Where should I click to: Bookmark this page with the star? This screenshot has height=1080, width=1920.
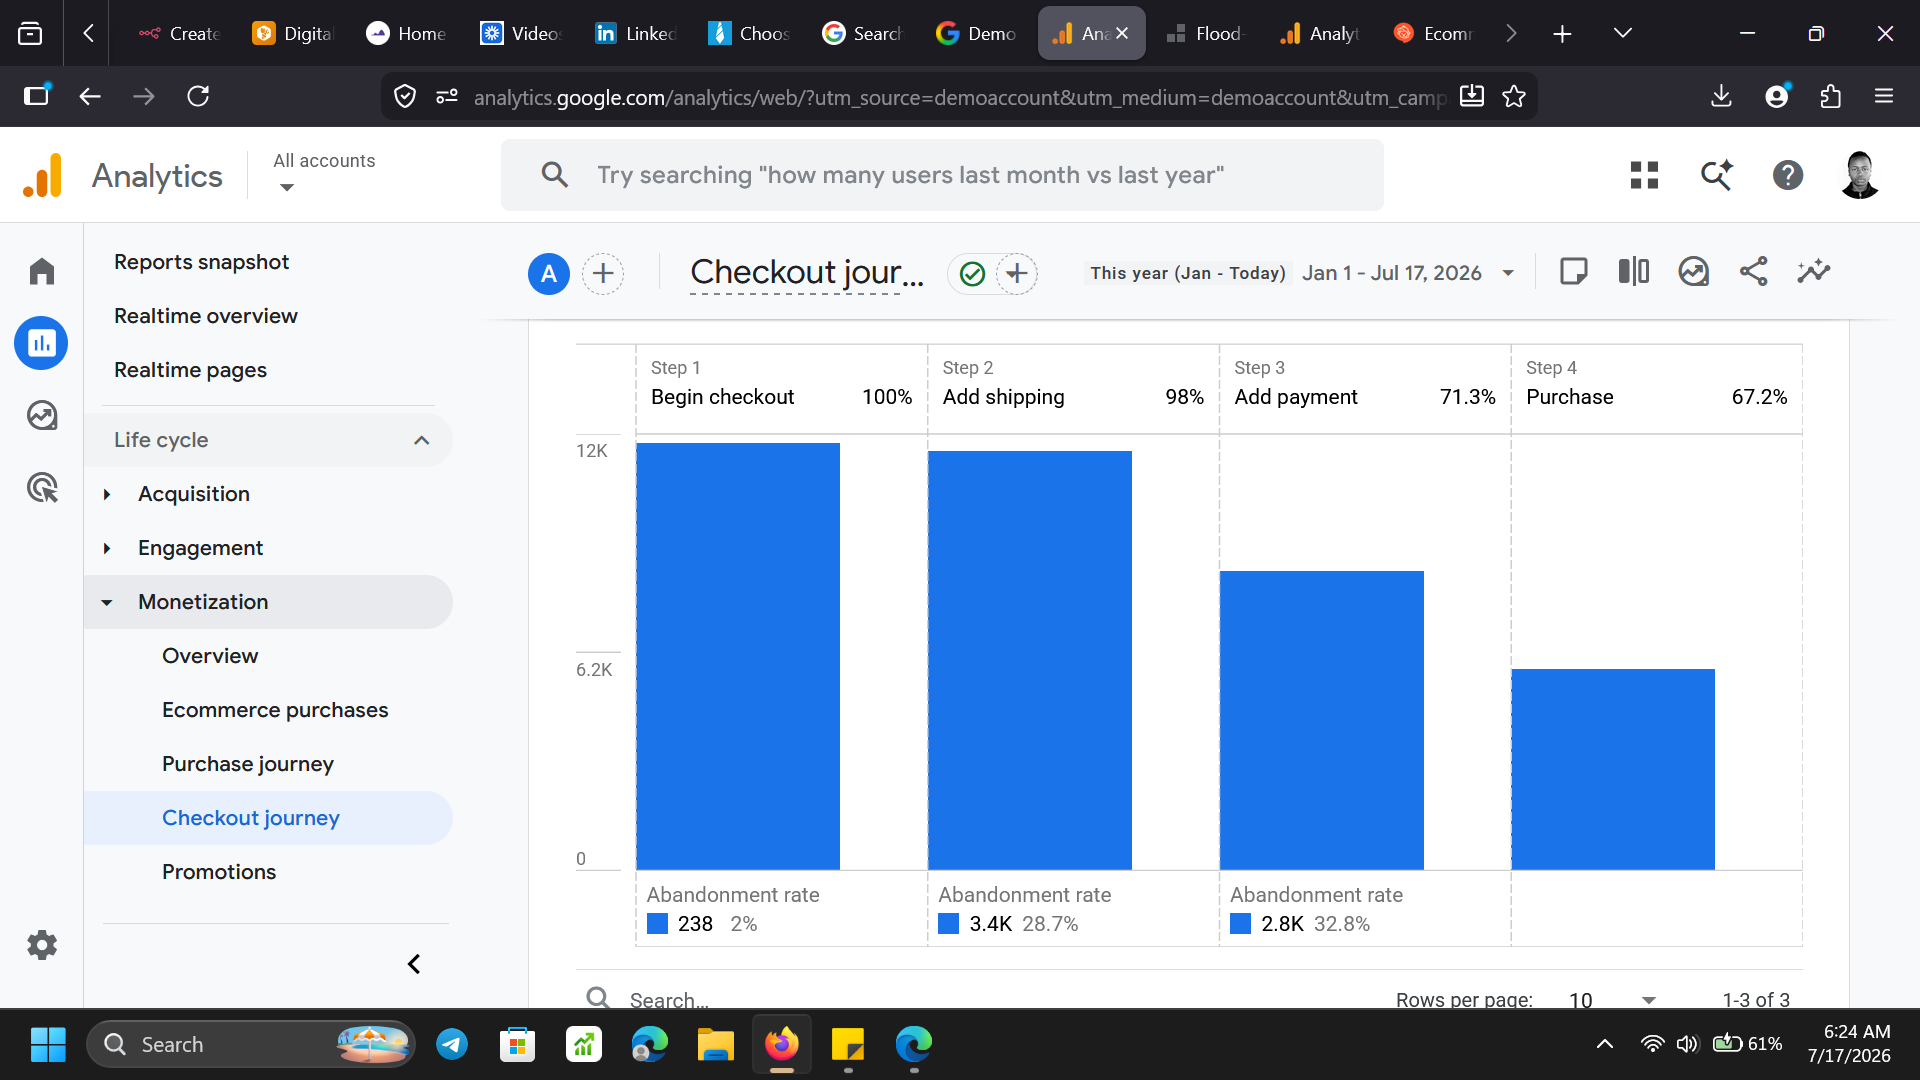point(1514,96)
